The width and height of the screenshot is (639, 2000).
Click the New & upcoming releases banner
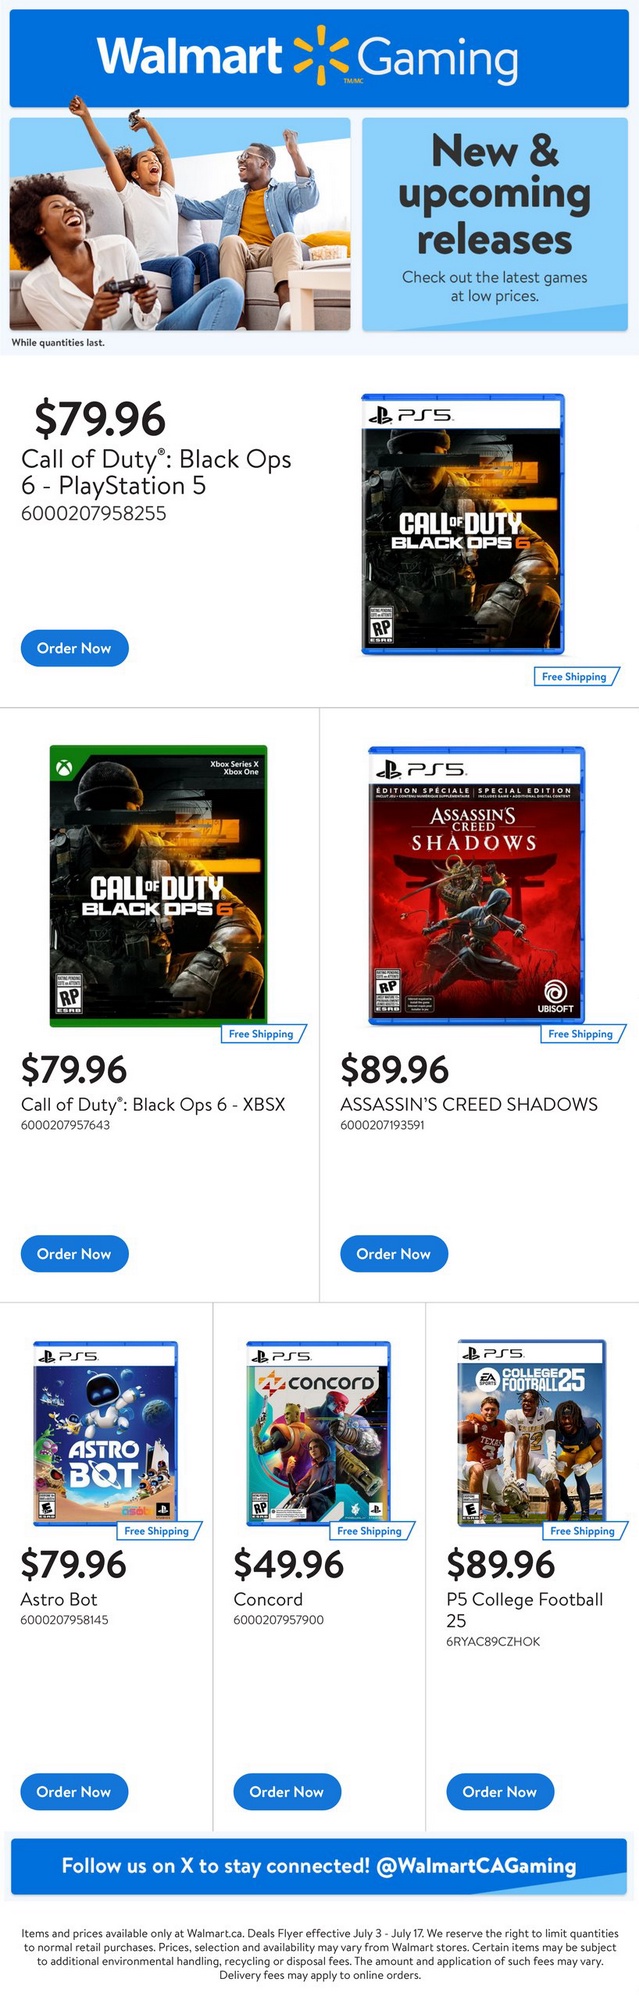click(494, 224)
